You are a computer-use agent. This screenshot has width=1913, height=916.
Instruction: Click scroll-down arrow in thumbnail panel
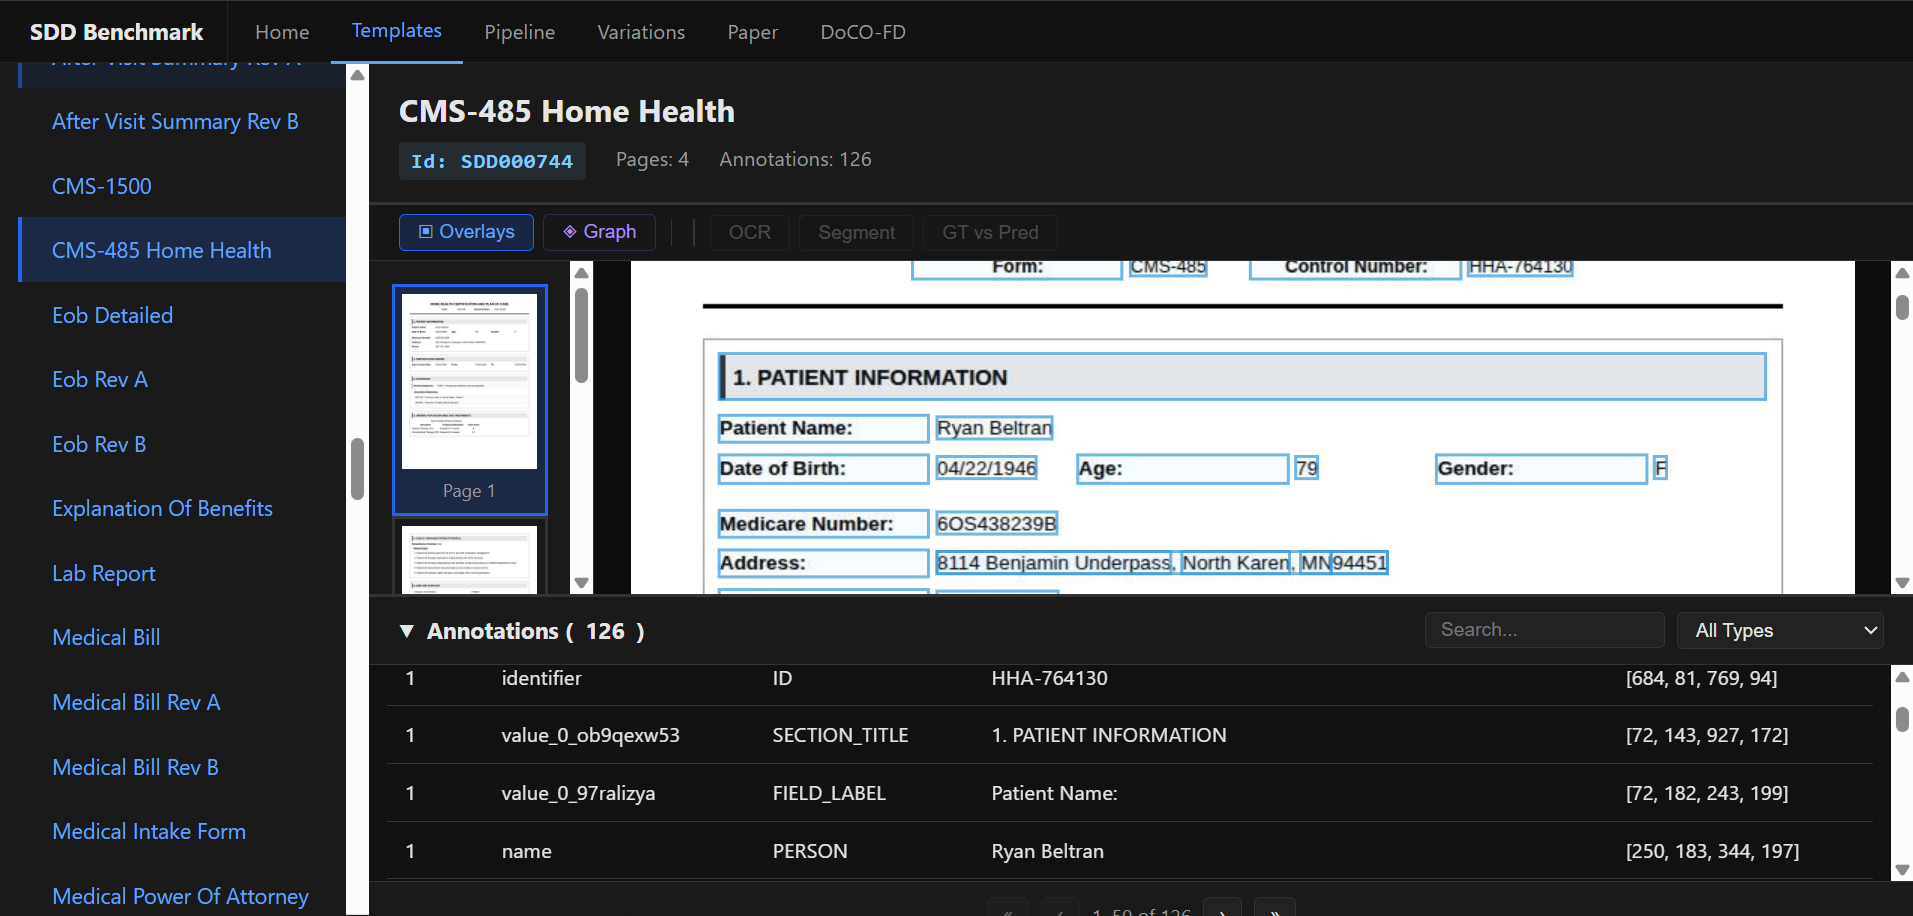tap(581, 583)
